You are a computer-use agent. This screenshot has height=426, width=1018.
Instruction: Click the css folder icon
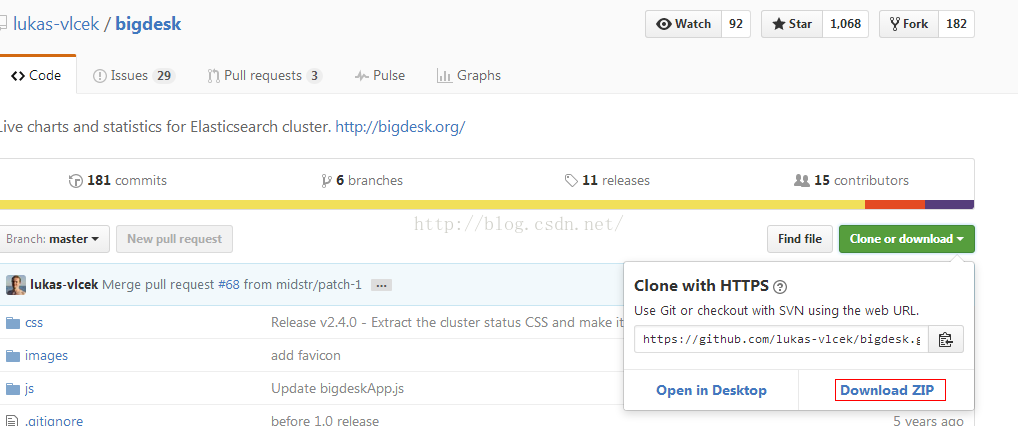pos(13,323)
